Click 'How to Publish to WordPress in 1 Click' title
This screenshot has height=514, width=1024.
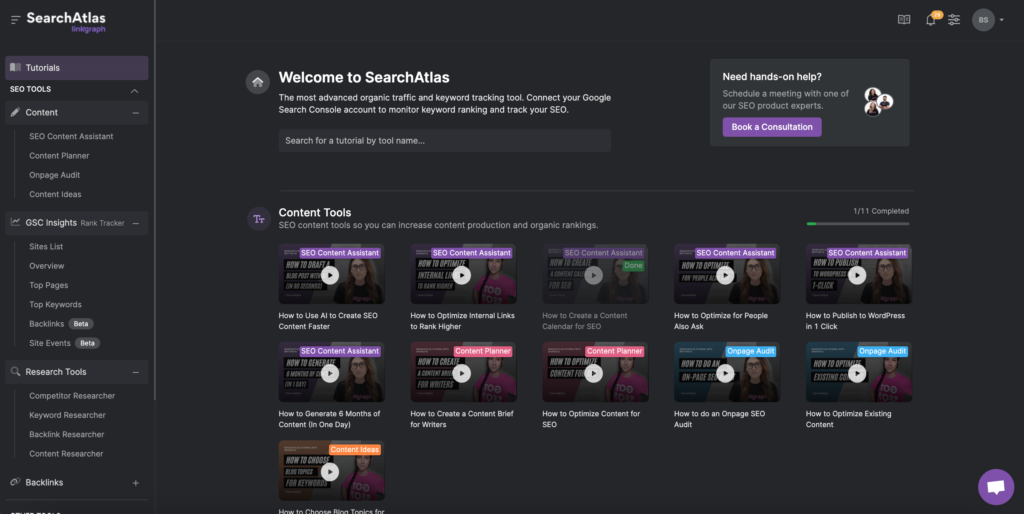856,321
